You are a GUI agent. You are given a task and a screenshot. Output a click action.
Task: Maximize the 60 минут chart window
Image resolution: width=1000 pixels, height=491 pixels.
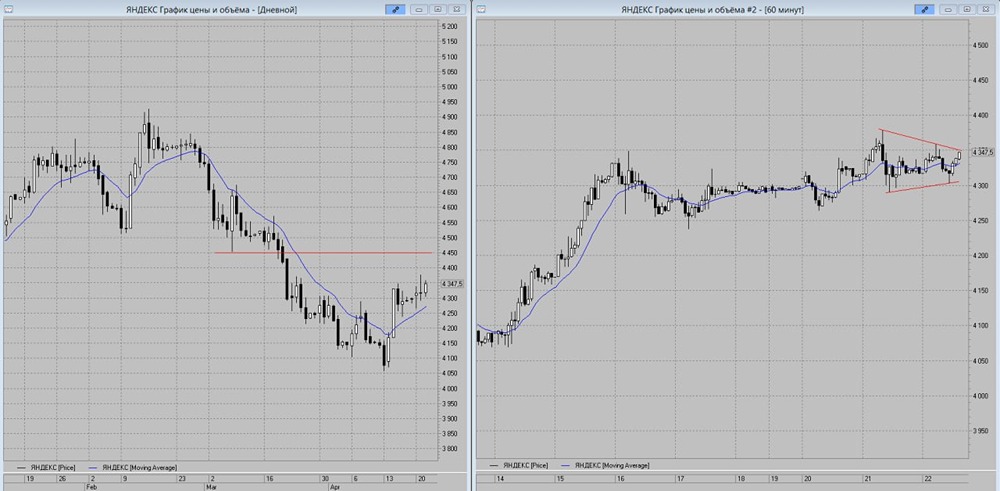967,10
